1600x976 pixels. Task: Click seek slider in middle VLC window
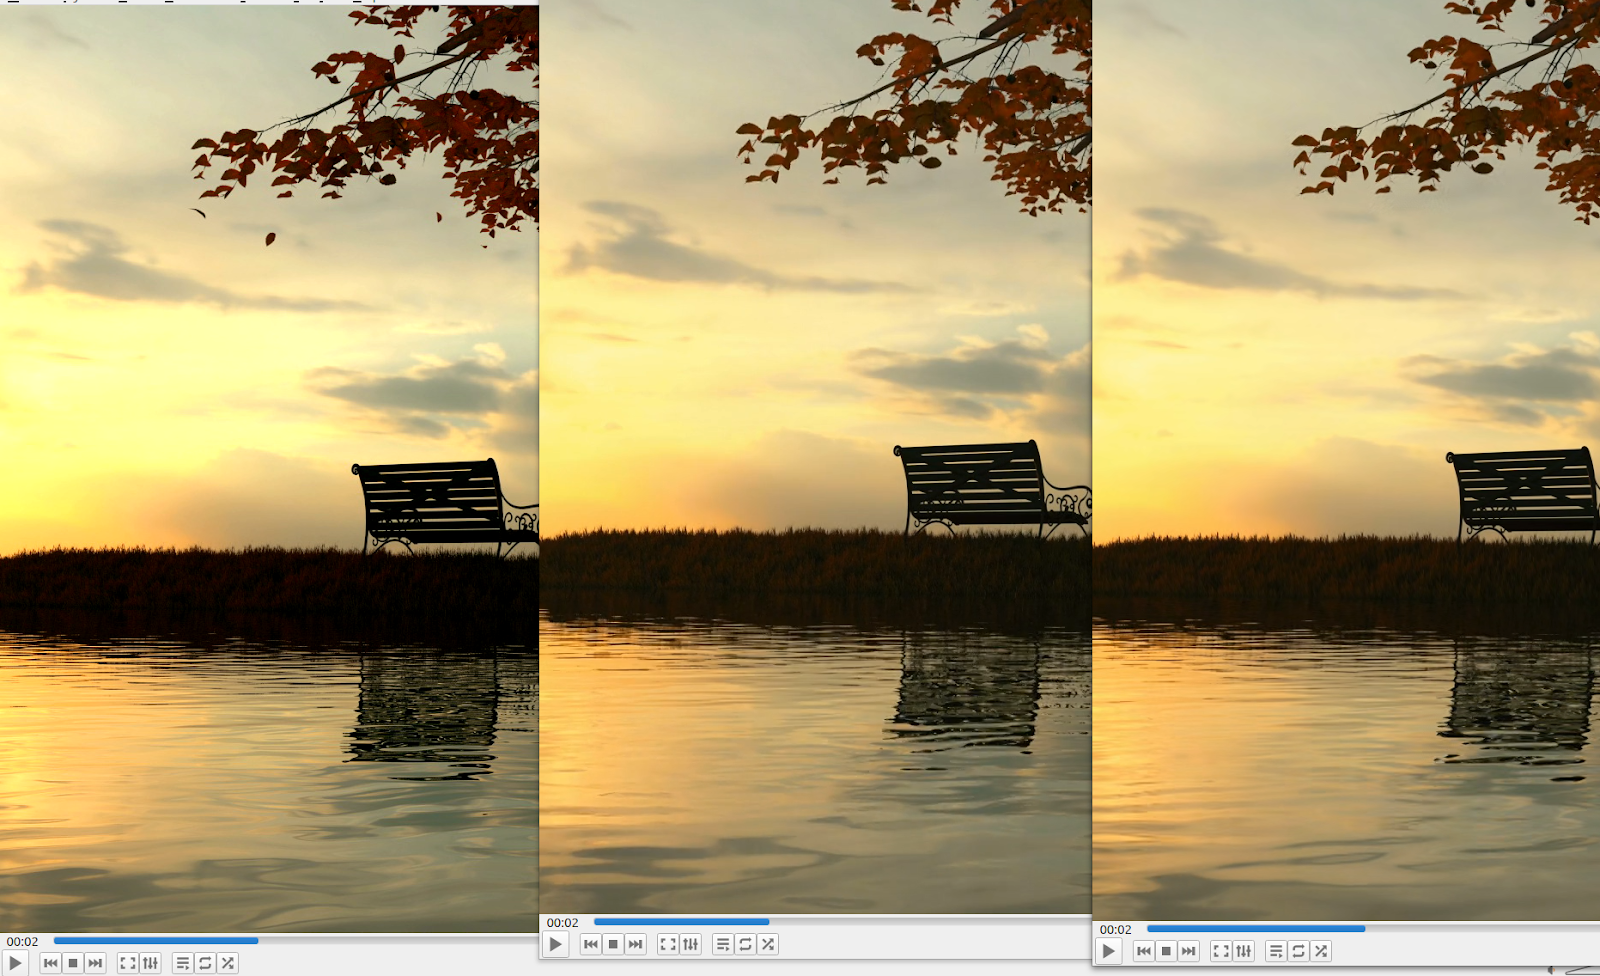click(842, 922)
